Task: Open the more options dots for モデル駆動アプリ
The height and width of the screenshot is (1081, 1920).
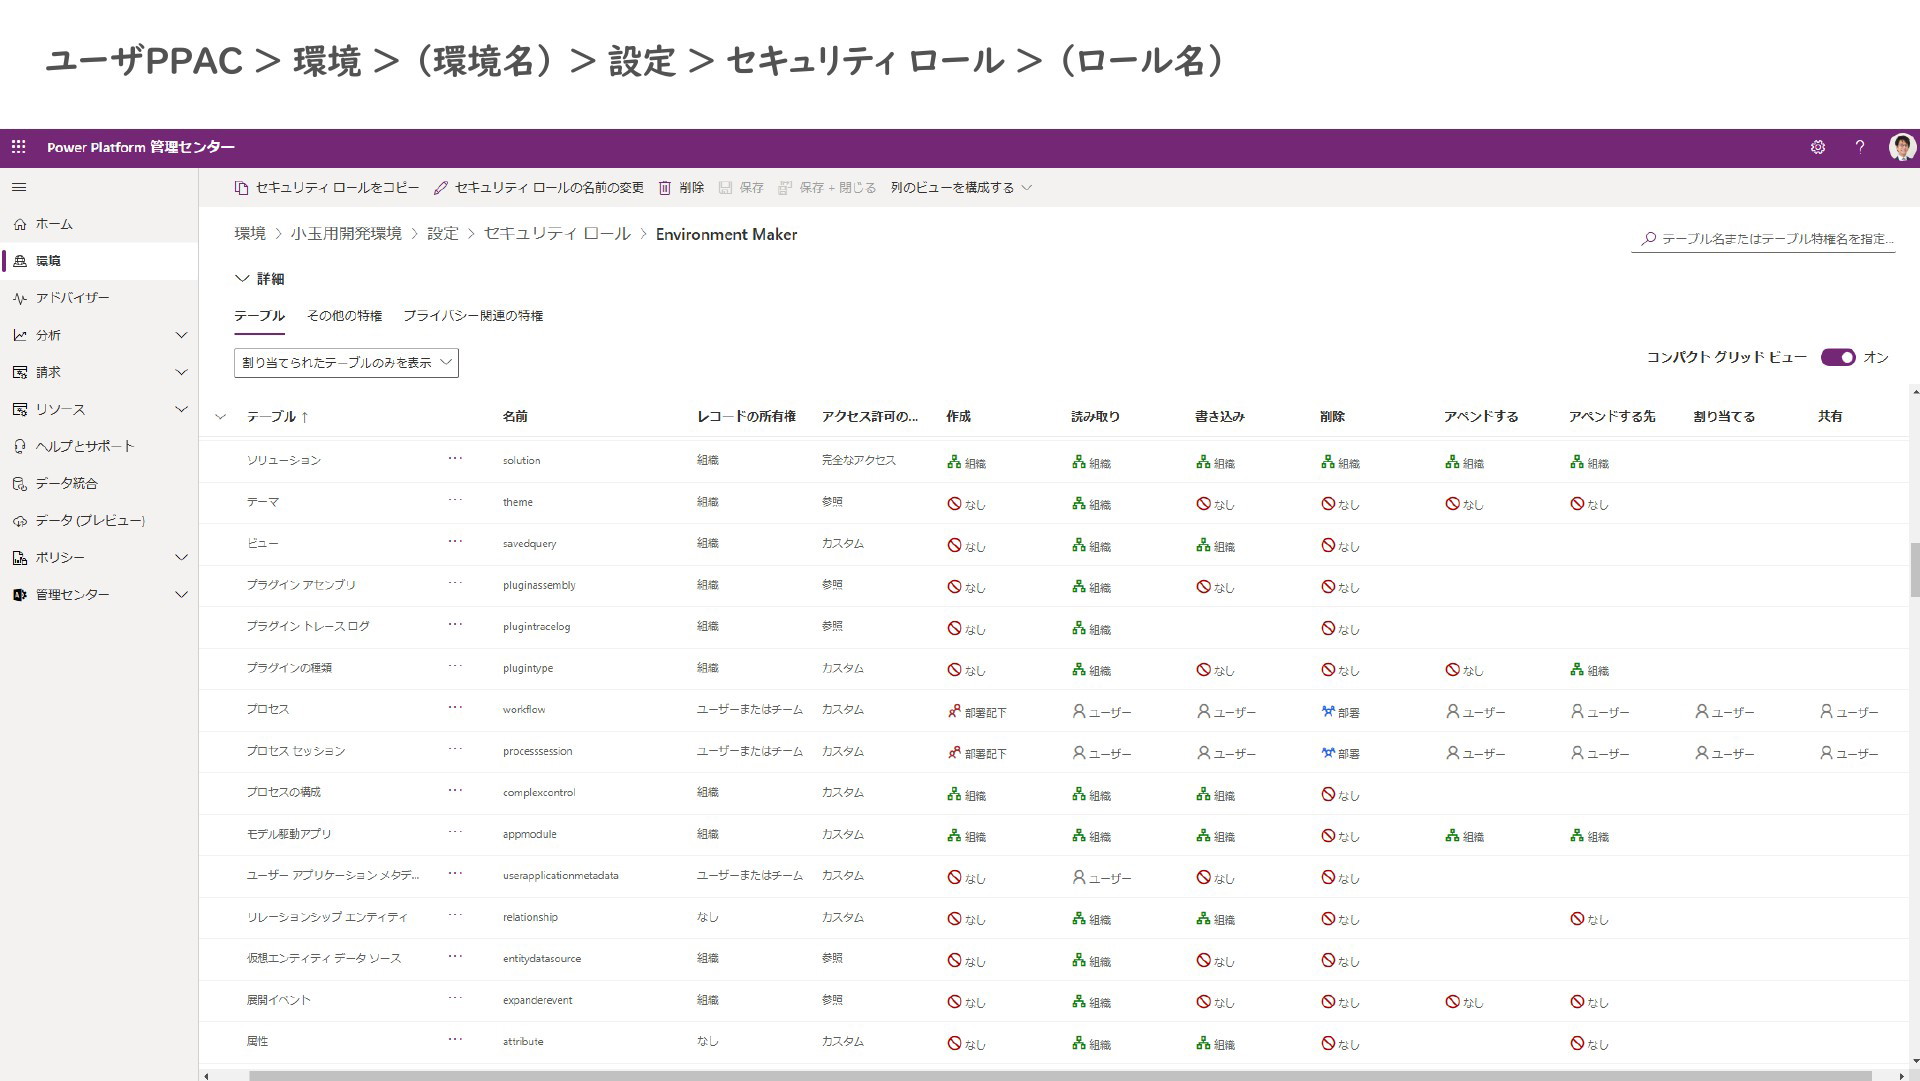Action: click(455, 832)
